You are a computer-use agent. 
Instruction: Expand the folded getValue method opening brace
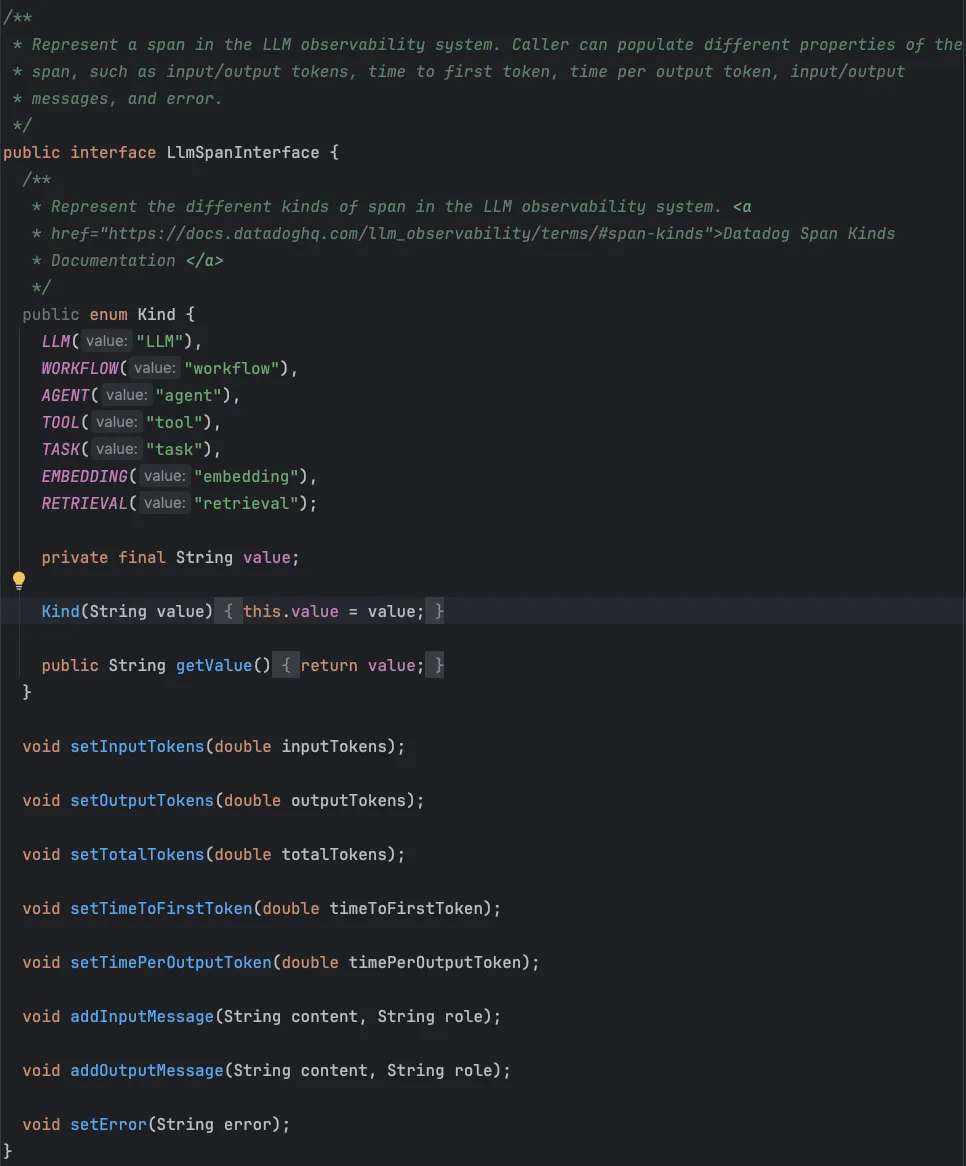coord(286,666)
